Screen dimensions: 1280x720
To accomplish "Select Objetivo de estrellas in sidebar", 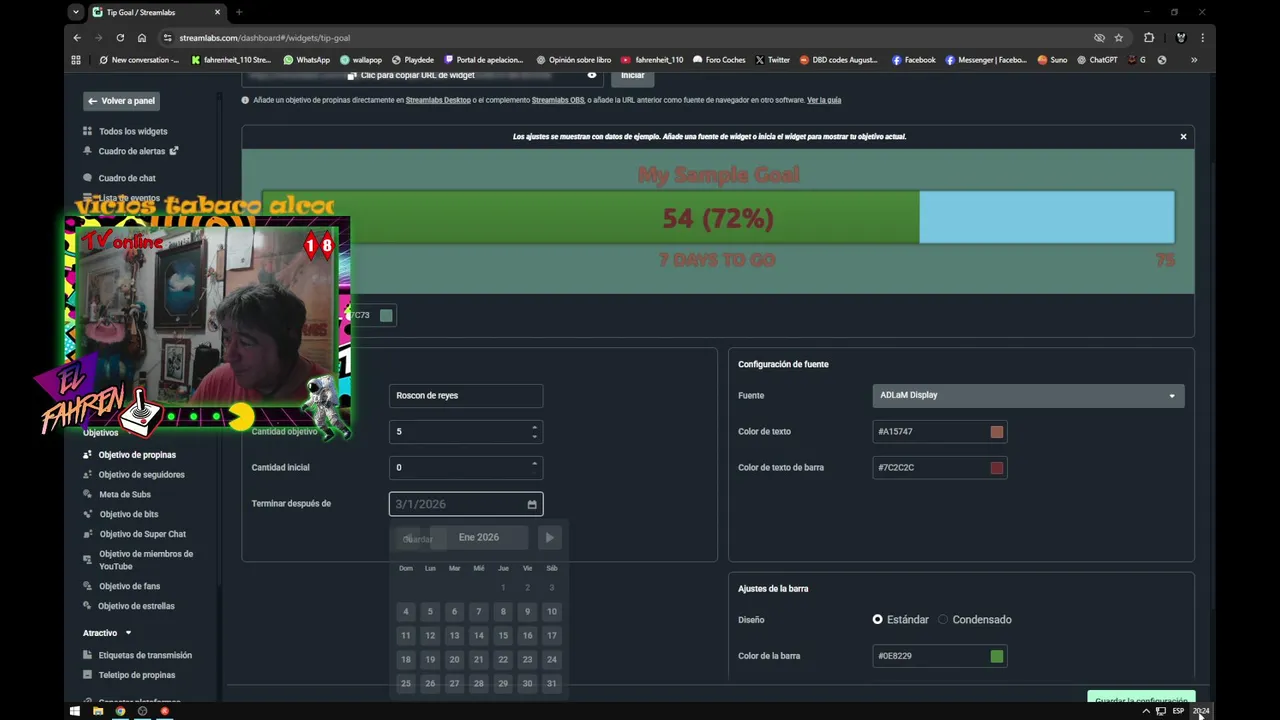I will [x=136, y=606].
